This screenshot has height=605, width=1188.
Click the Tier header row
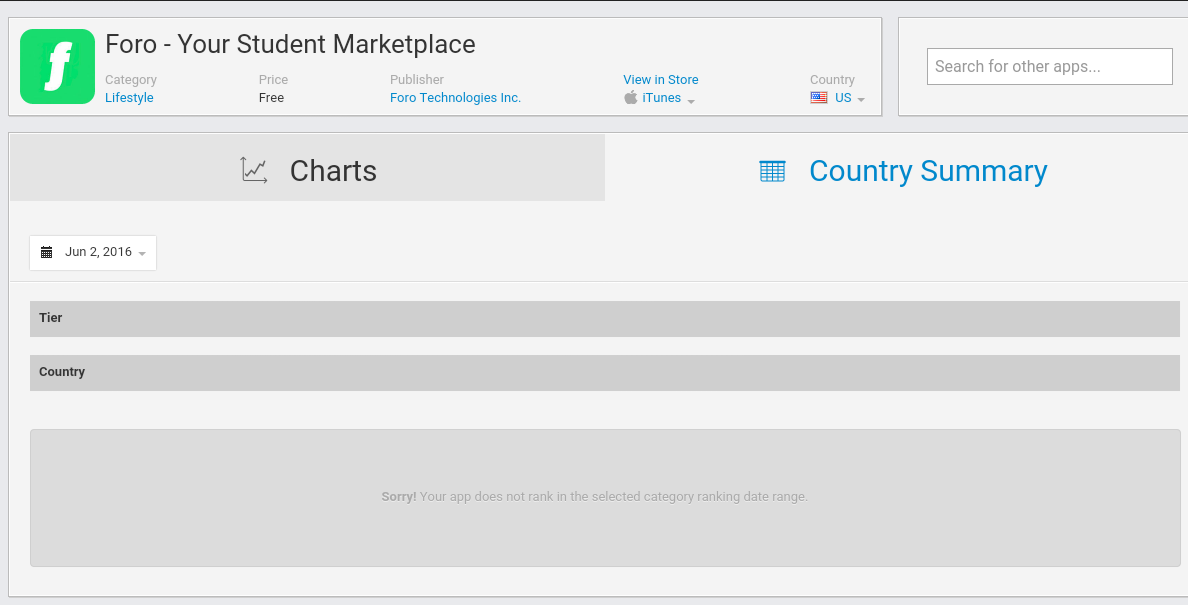point(604,319)
